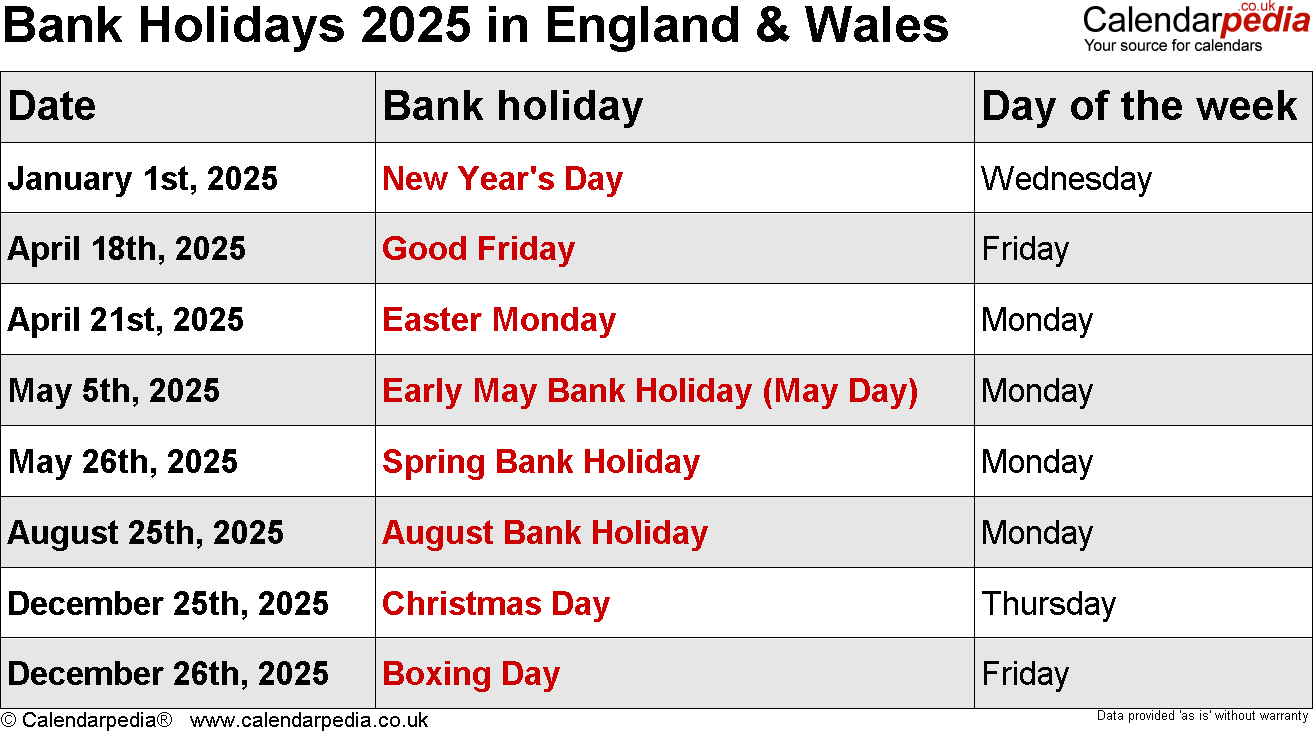Click the Wednesday cell
This screenshot has height=731, width=1313.
coord(1066,179)
